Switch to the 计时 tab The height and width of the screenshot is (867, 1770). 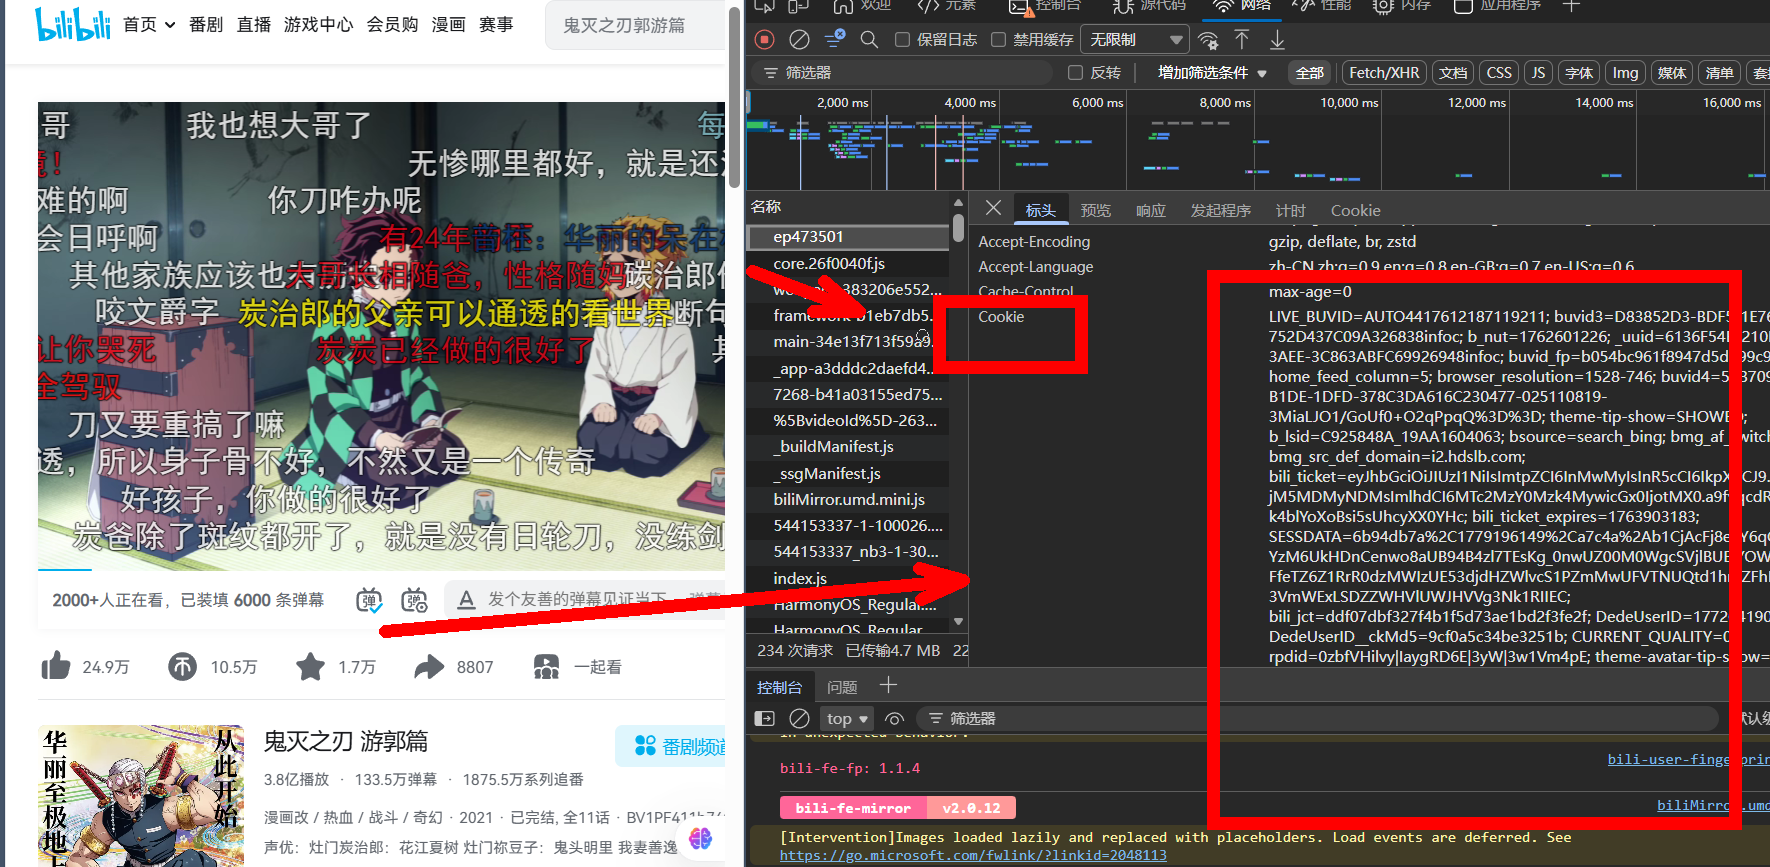(x=1290, y=210)
